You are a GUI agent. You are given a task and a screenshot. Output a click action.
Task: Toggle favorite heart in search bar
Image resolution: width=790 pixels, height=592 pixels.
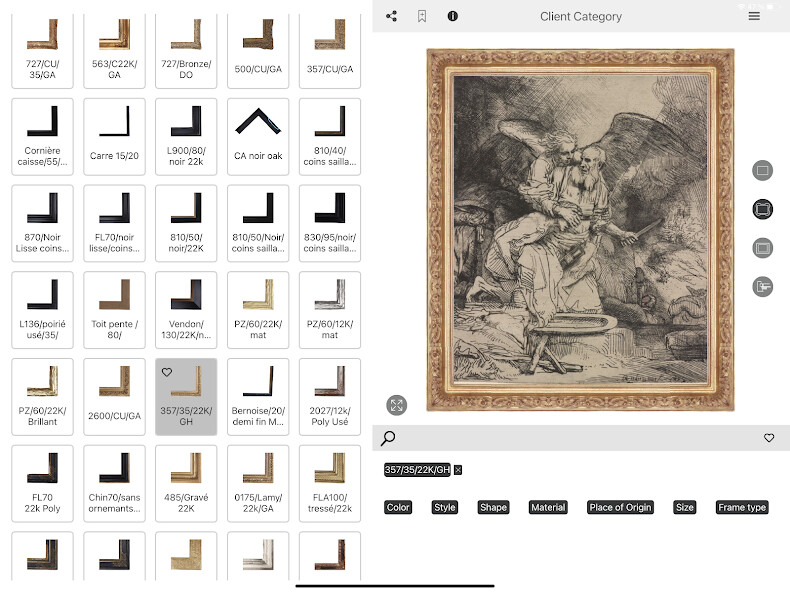pos(769,438)
